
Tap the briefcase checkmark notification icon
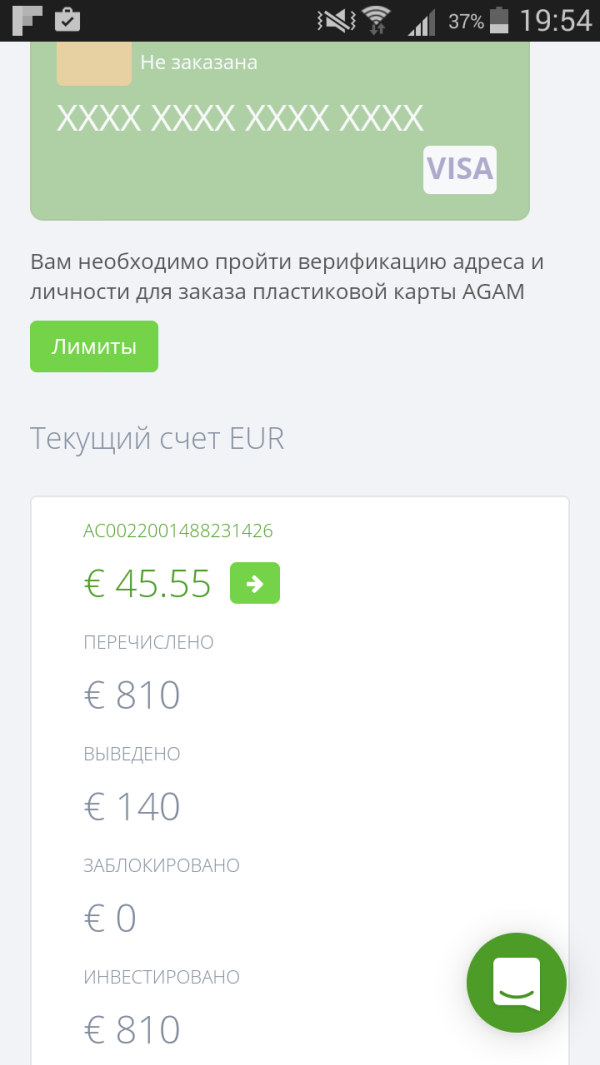tap(67, 19)
